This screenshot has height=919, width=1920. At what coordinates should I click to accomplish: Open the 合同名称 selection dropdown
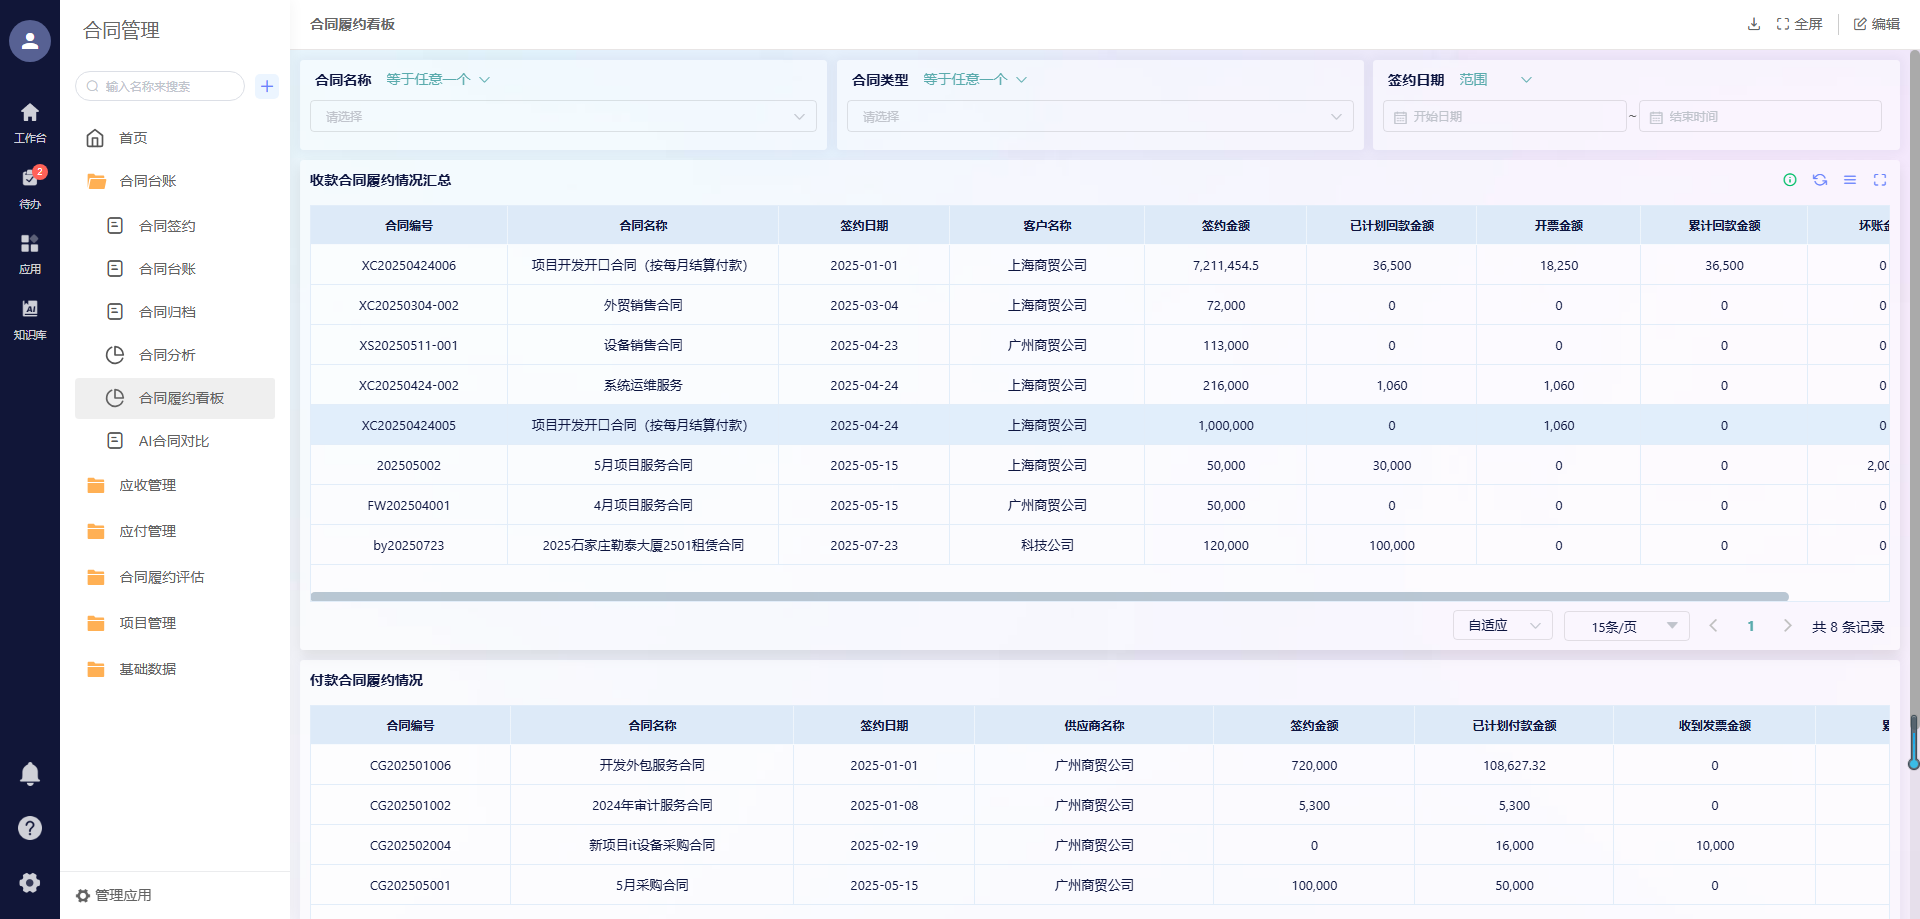coord(563,117)
